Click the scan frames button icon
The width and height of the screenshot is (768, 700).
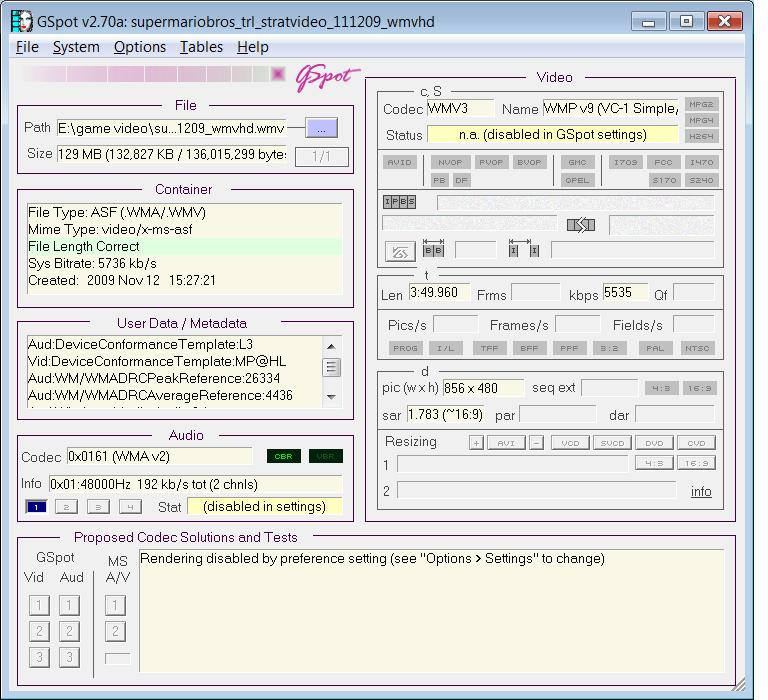pos(400,252)
